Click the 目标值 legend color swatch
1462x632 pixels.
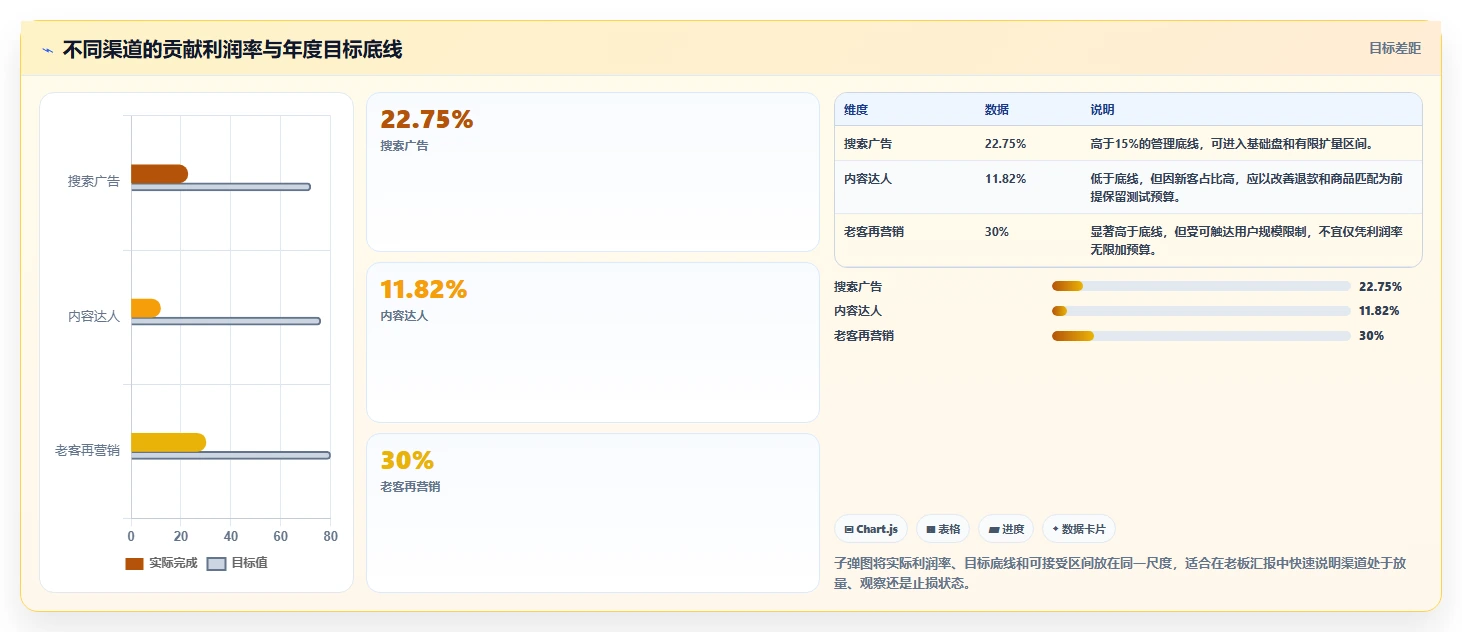coord(217,564)
